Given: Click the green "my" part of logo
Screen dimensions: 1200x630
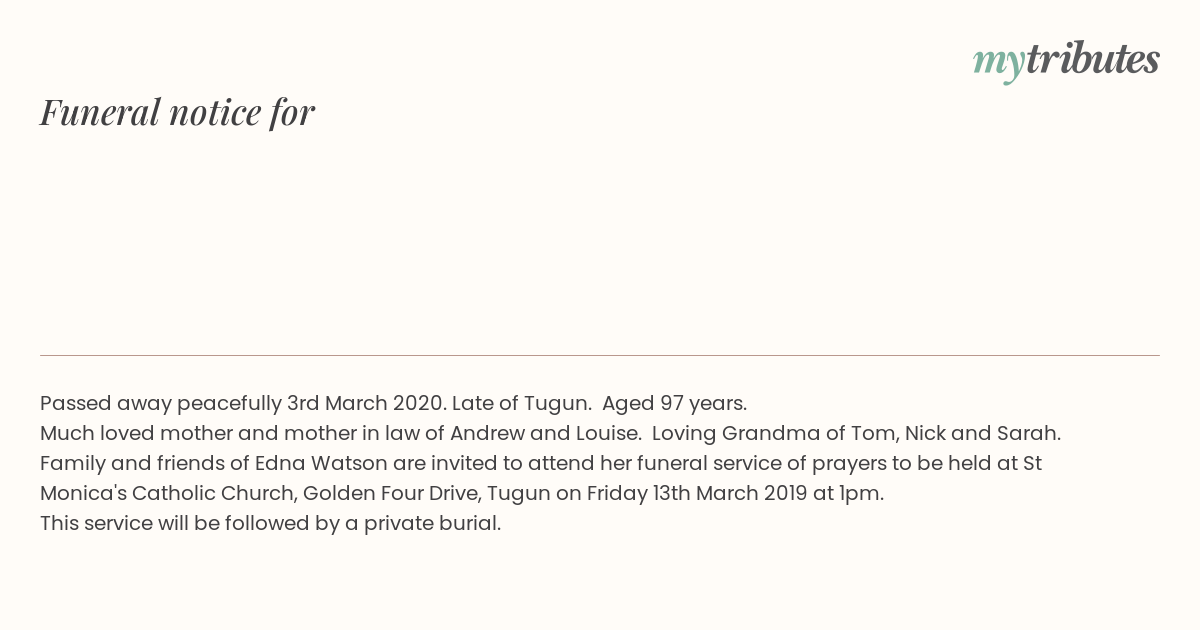Looking at the screenshot, I should 998,62.
